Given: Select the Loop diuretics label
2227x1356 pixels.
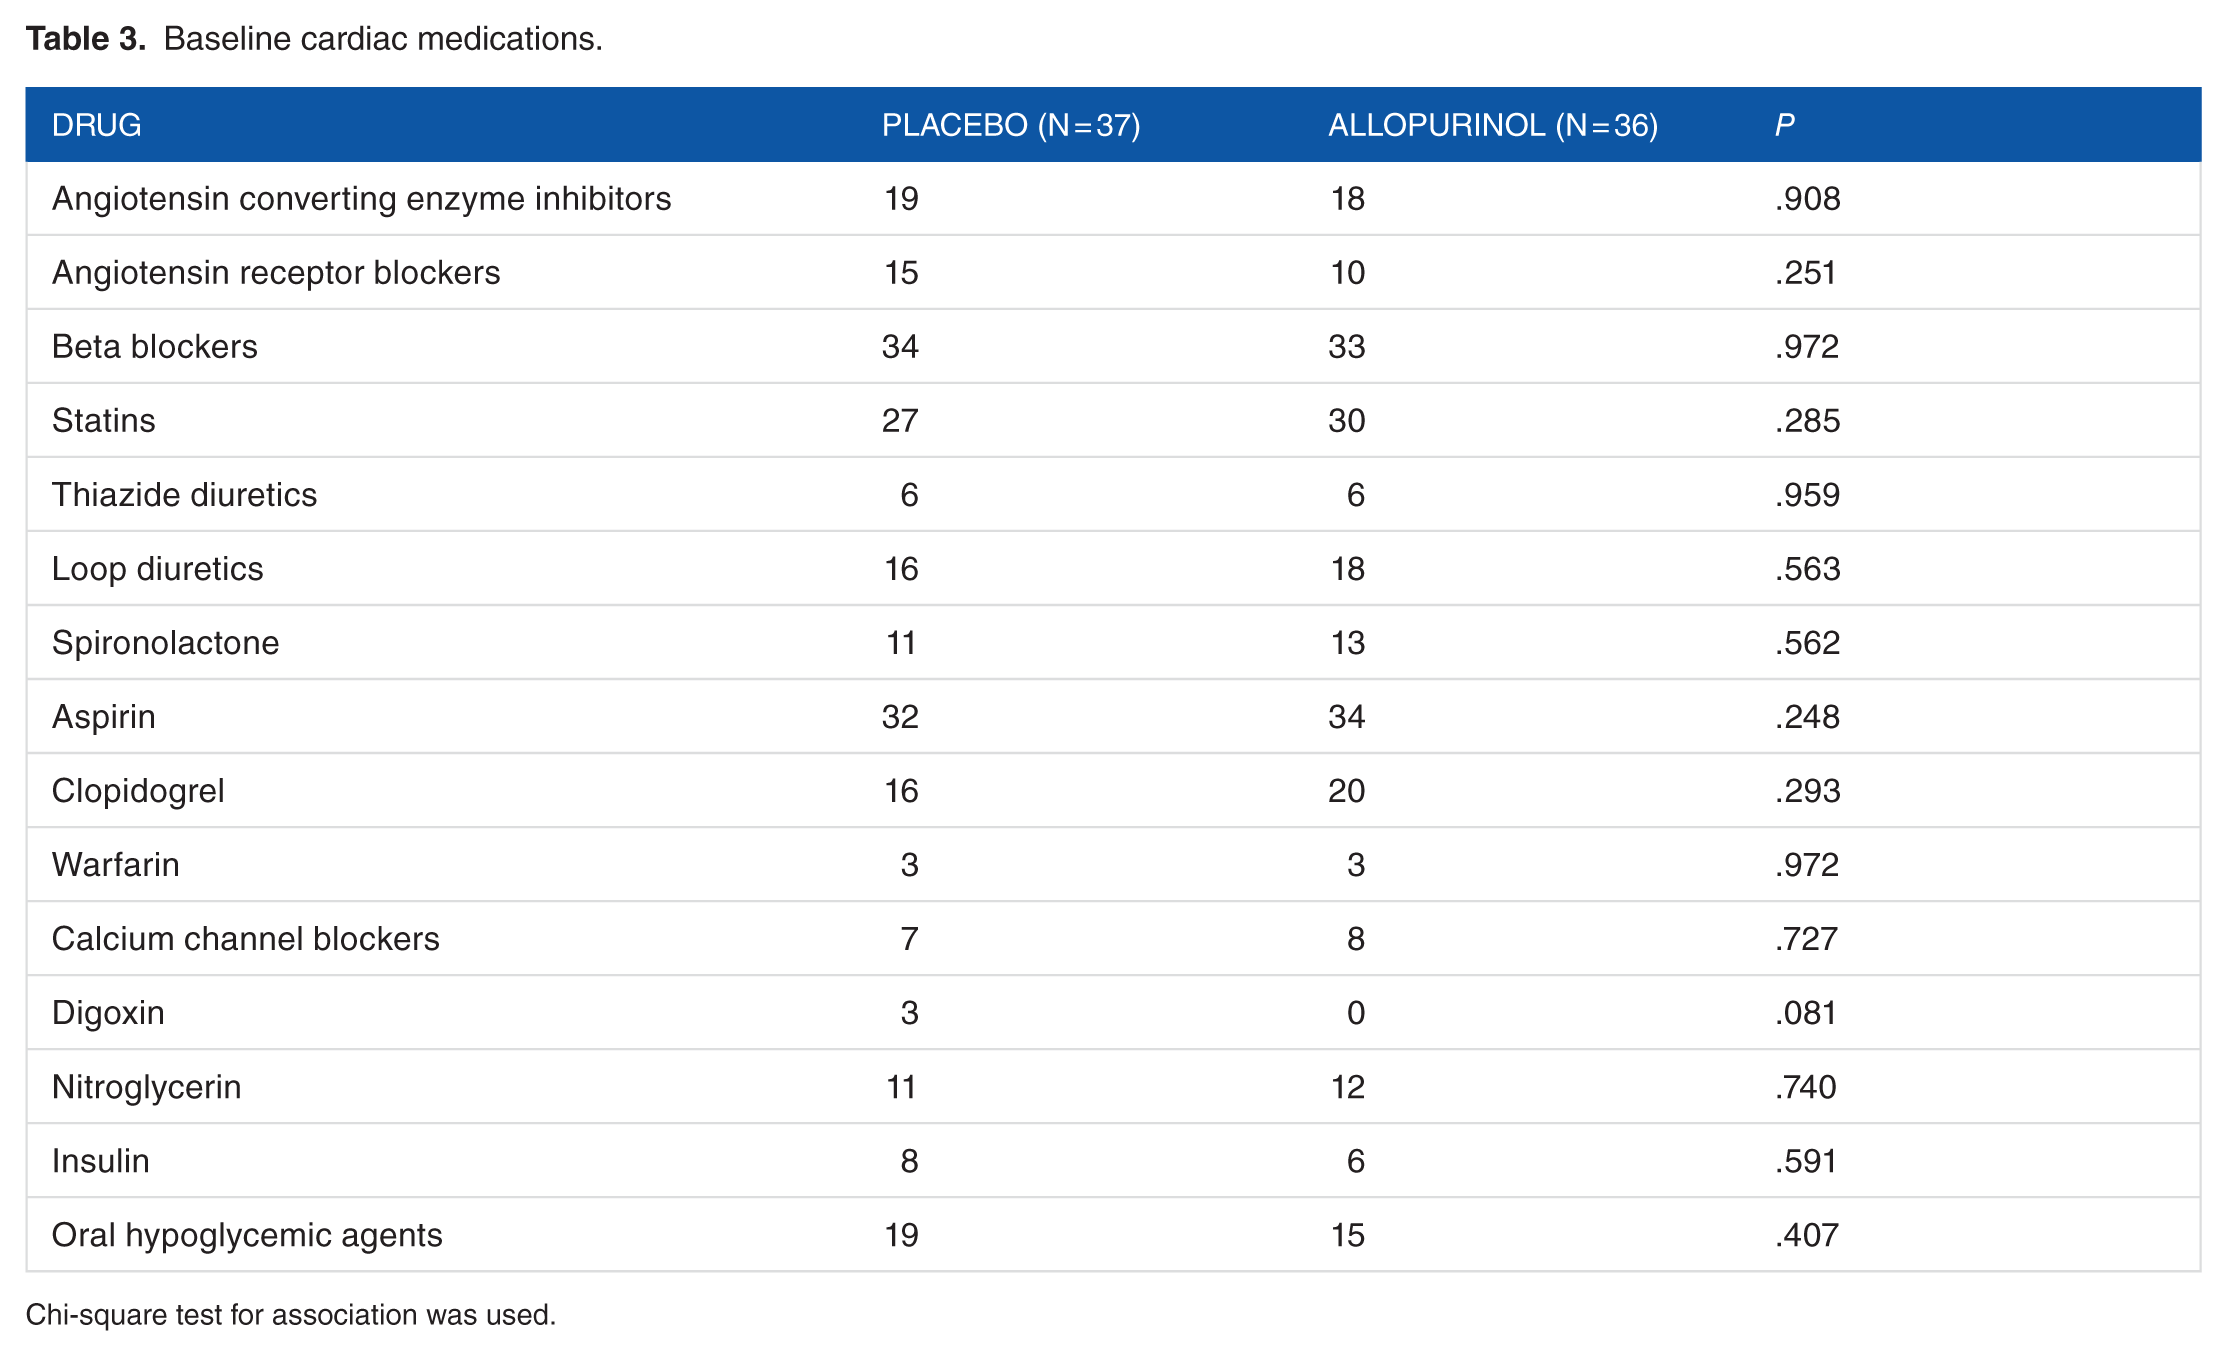Looking at the screenshot, I should coord(157,568).
